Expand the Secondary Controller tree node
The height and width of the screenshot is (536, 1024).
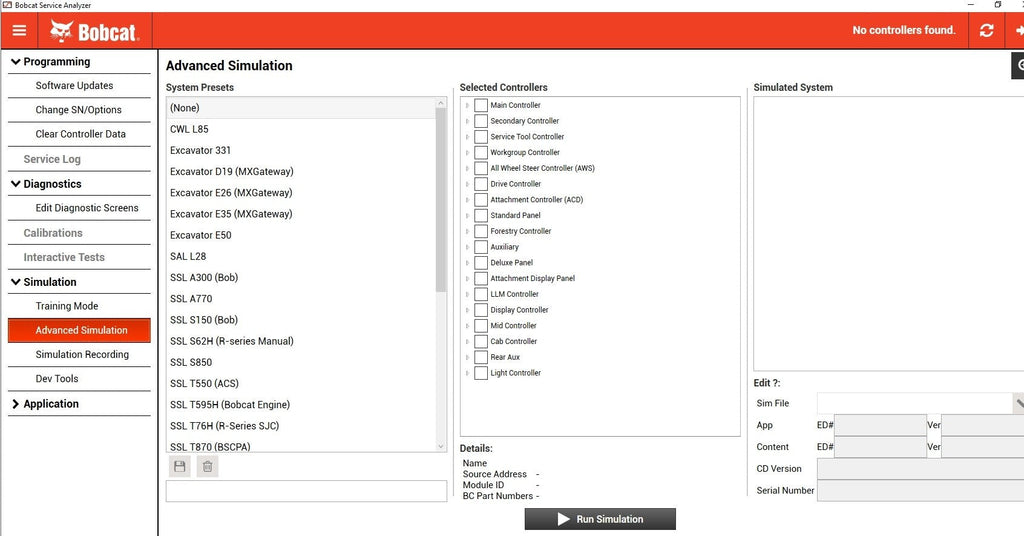467,121
